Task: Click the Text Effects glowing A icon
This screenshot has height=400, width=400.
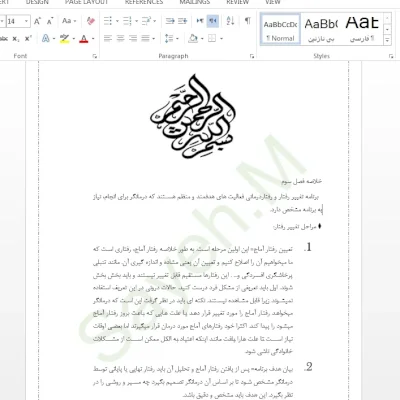Action: pyautogui.click(x=46, y=38)
